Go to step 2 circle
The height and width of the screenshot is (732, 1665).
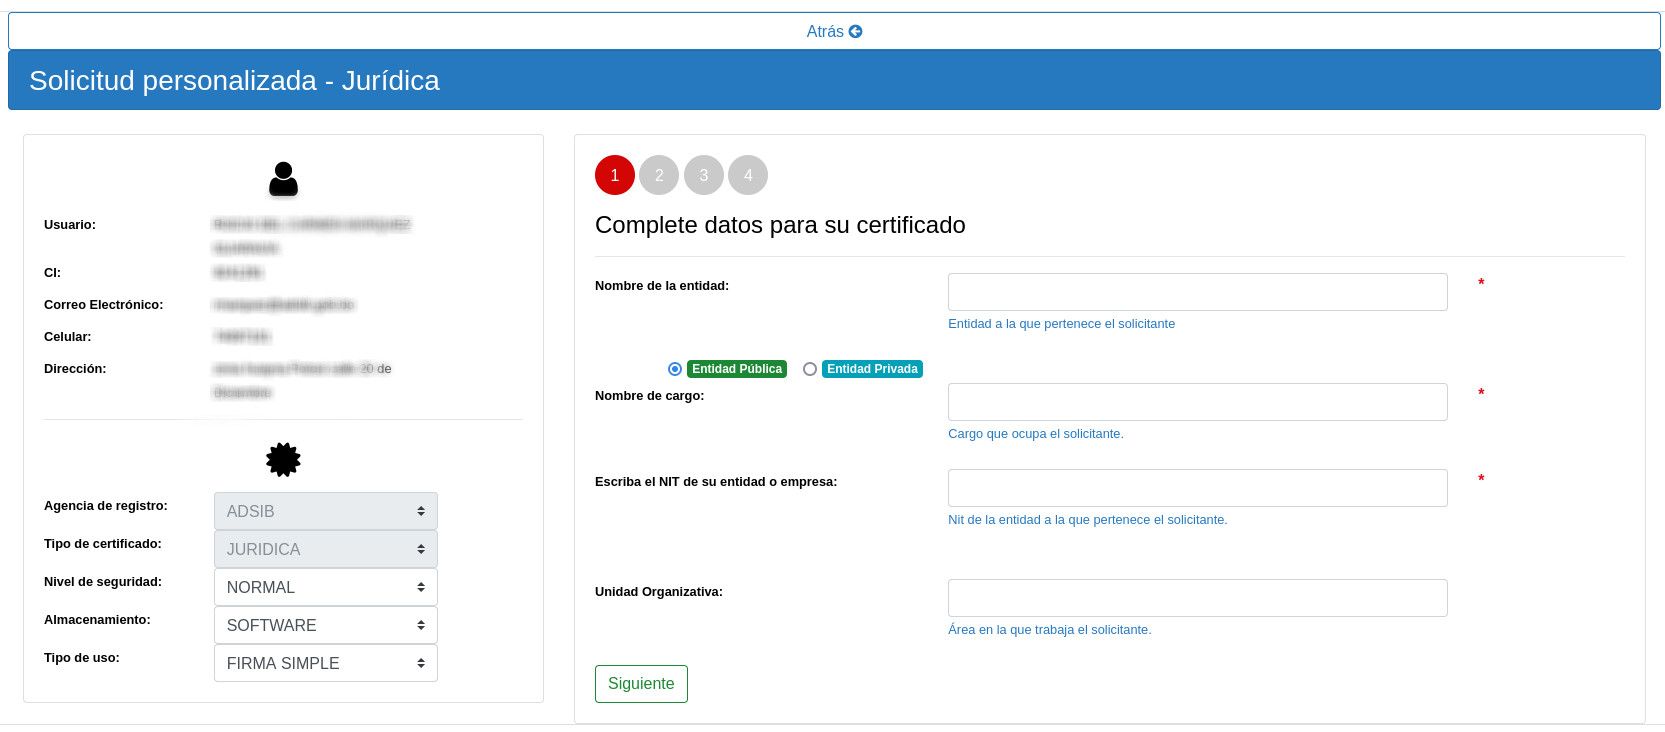click(659, 175)
